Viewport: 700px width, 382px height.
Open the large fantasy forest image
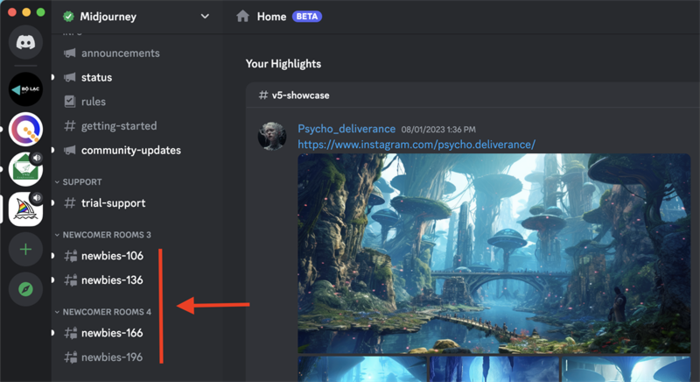494,253
